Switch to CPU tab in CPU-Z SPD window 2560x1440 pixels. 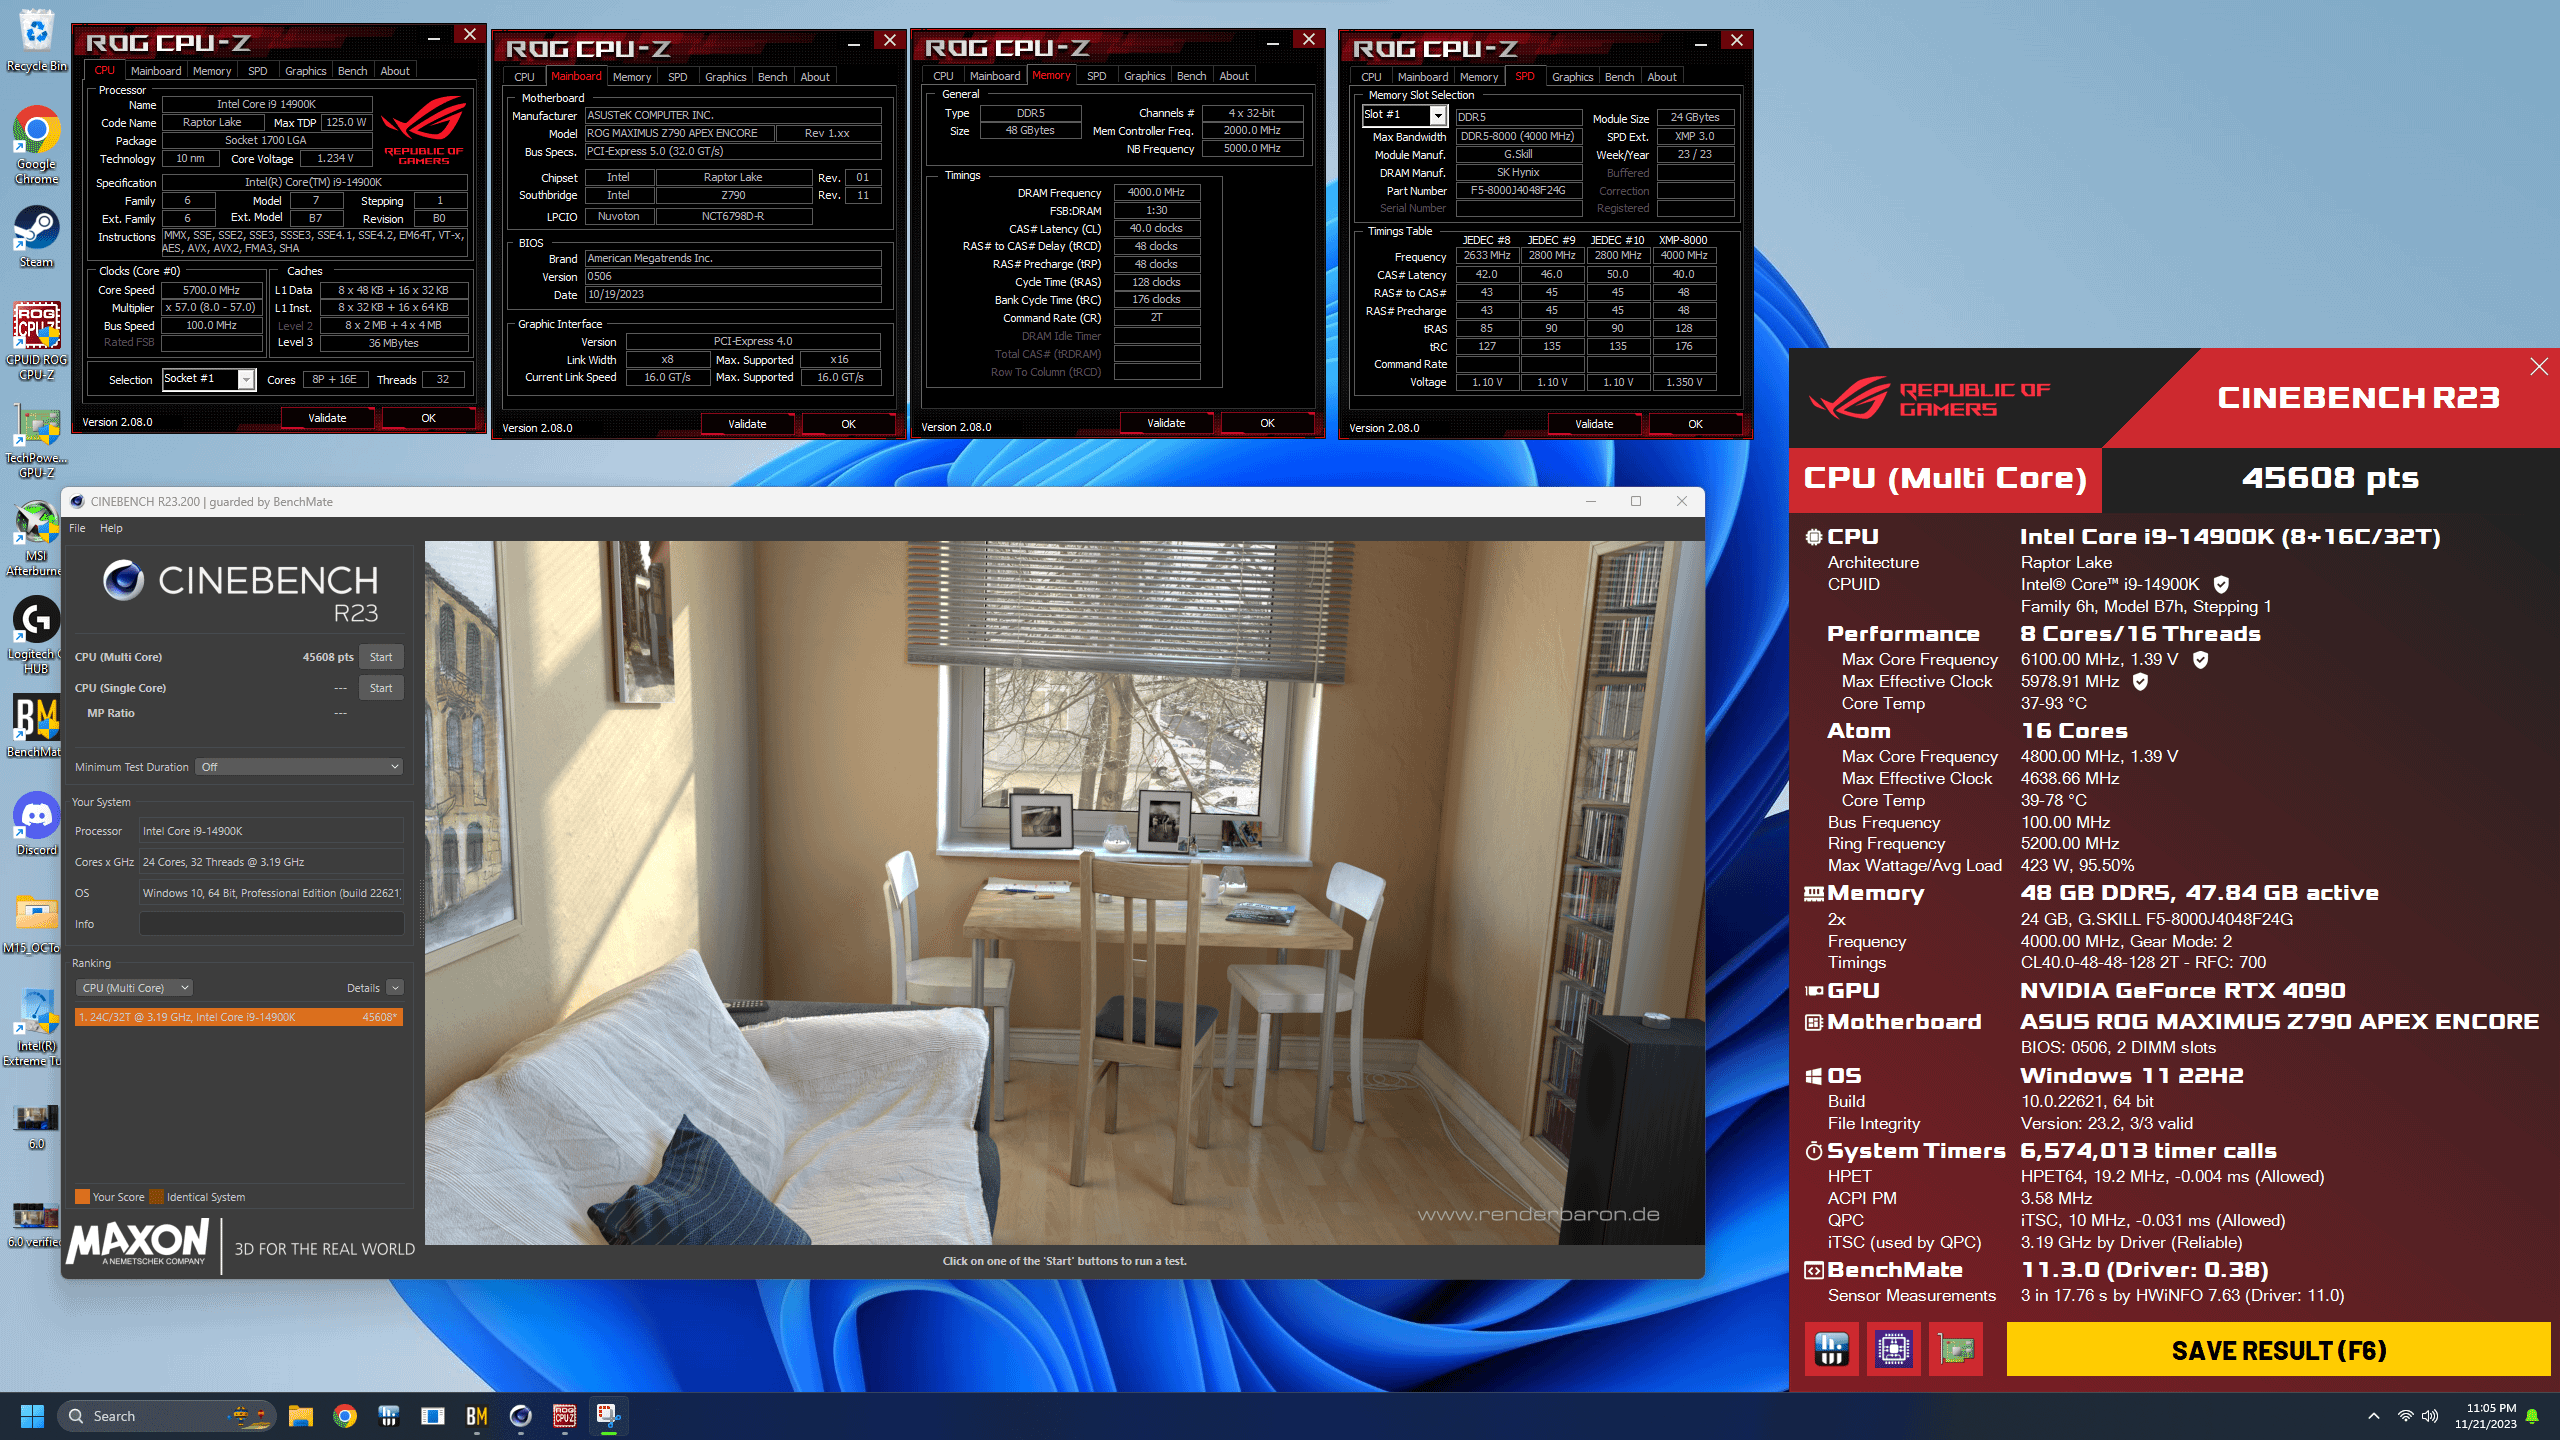(1371, 77)
